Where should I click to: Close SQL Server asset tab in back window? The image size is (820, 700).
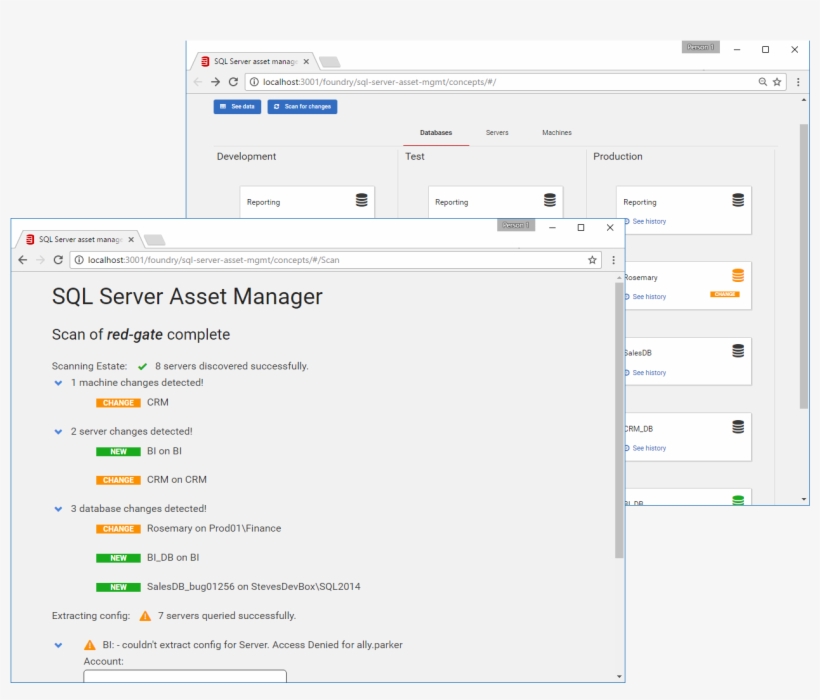pos(306,62)
